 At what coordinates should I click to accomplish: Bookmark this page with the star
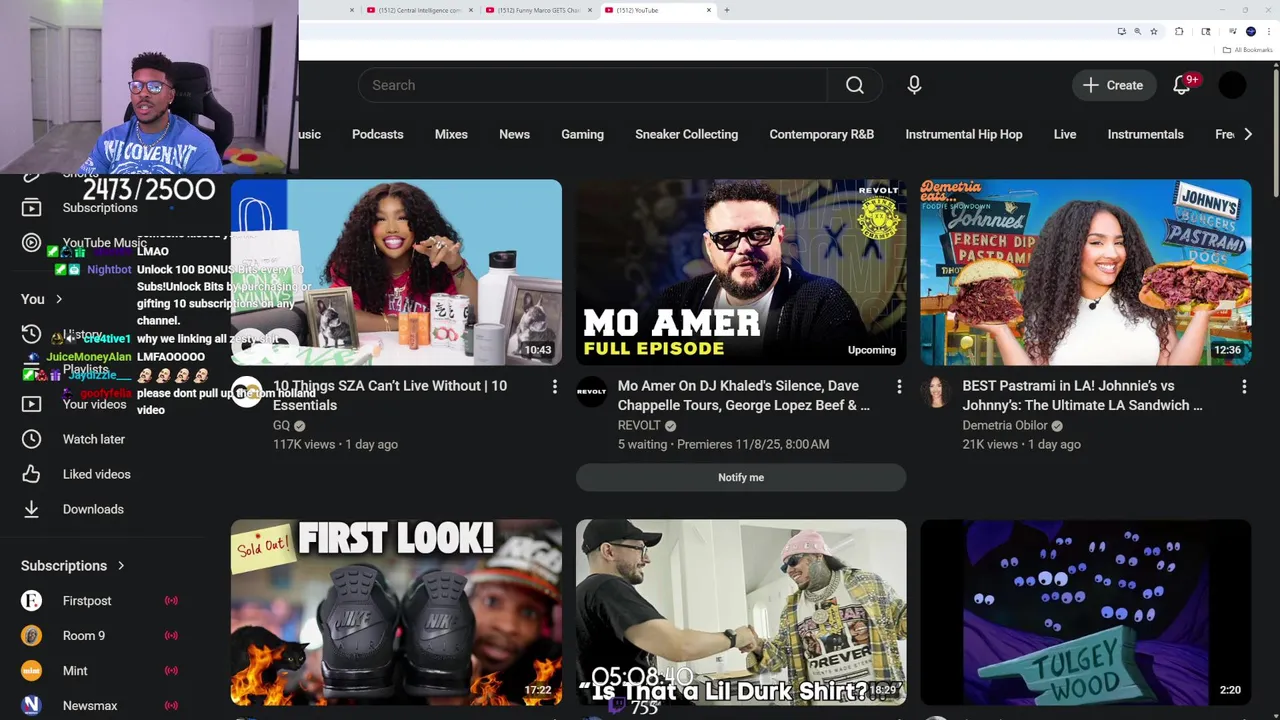(1154, 32)
